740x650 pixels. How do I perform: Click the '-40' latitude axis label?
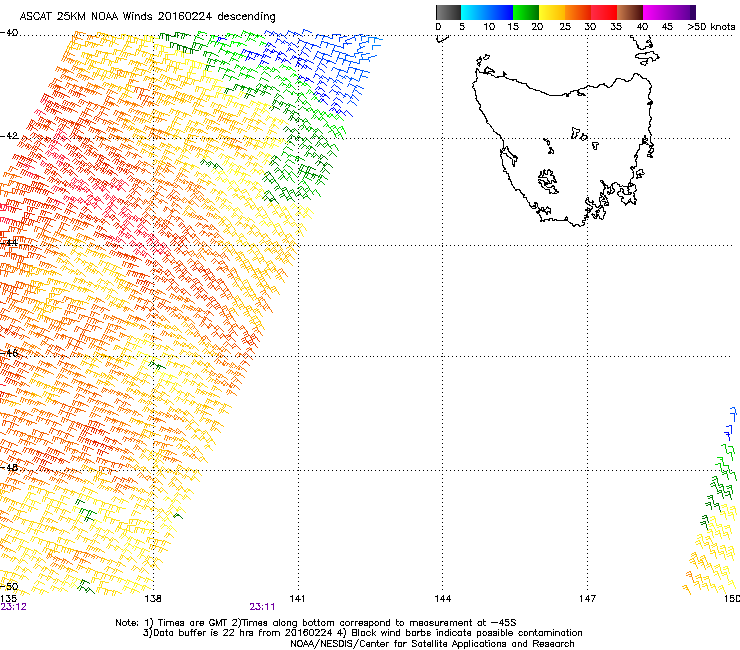click(9, 33)
